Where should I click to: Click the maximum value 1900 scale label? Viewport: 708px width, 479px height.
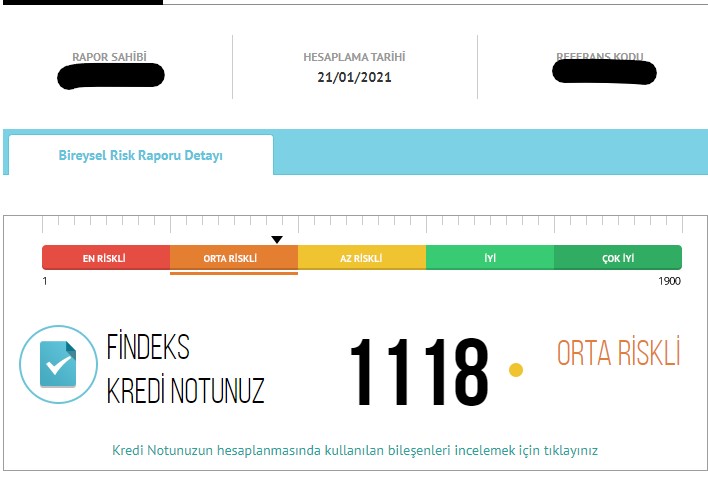click(x=669, y=281)
